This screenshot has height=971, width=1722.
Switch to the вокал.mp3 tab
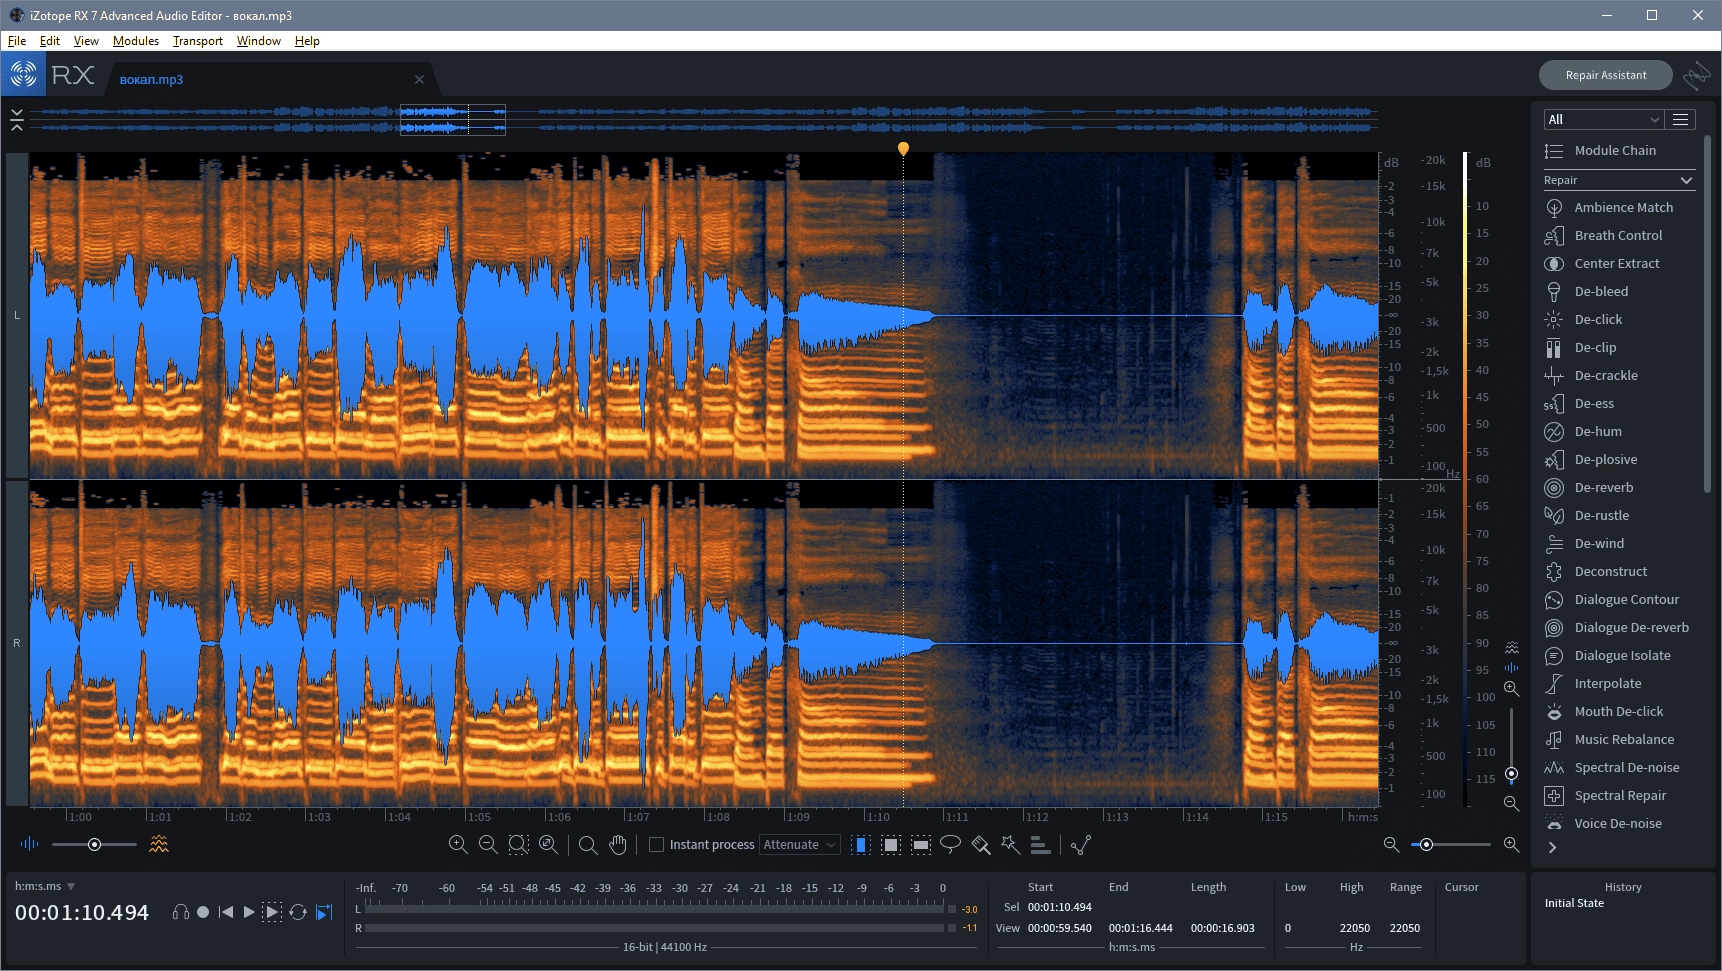pyautogui.click(x=152, y=80)
